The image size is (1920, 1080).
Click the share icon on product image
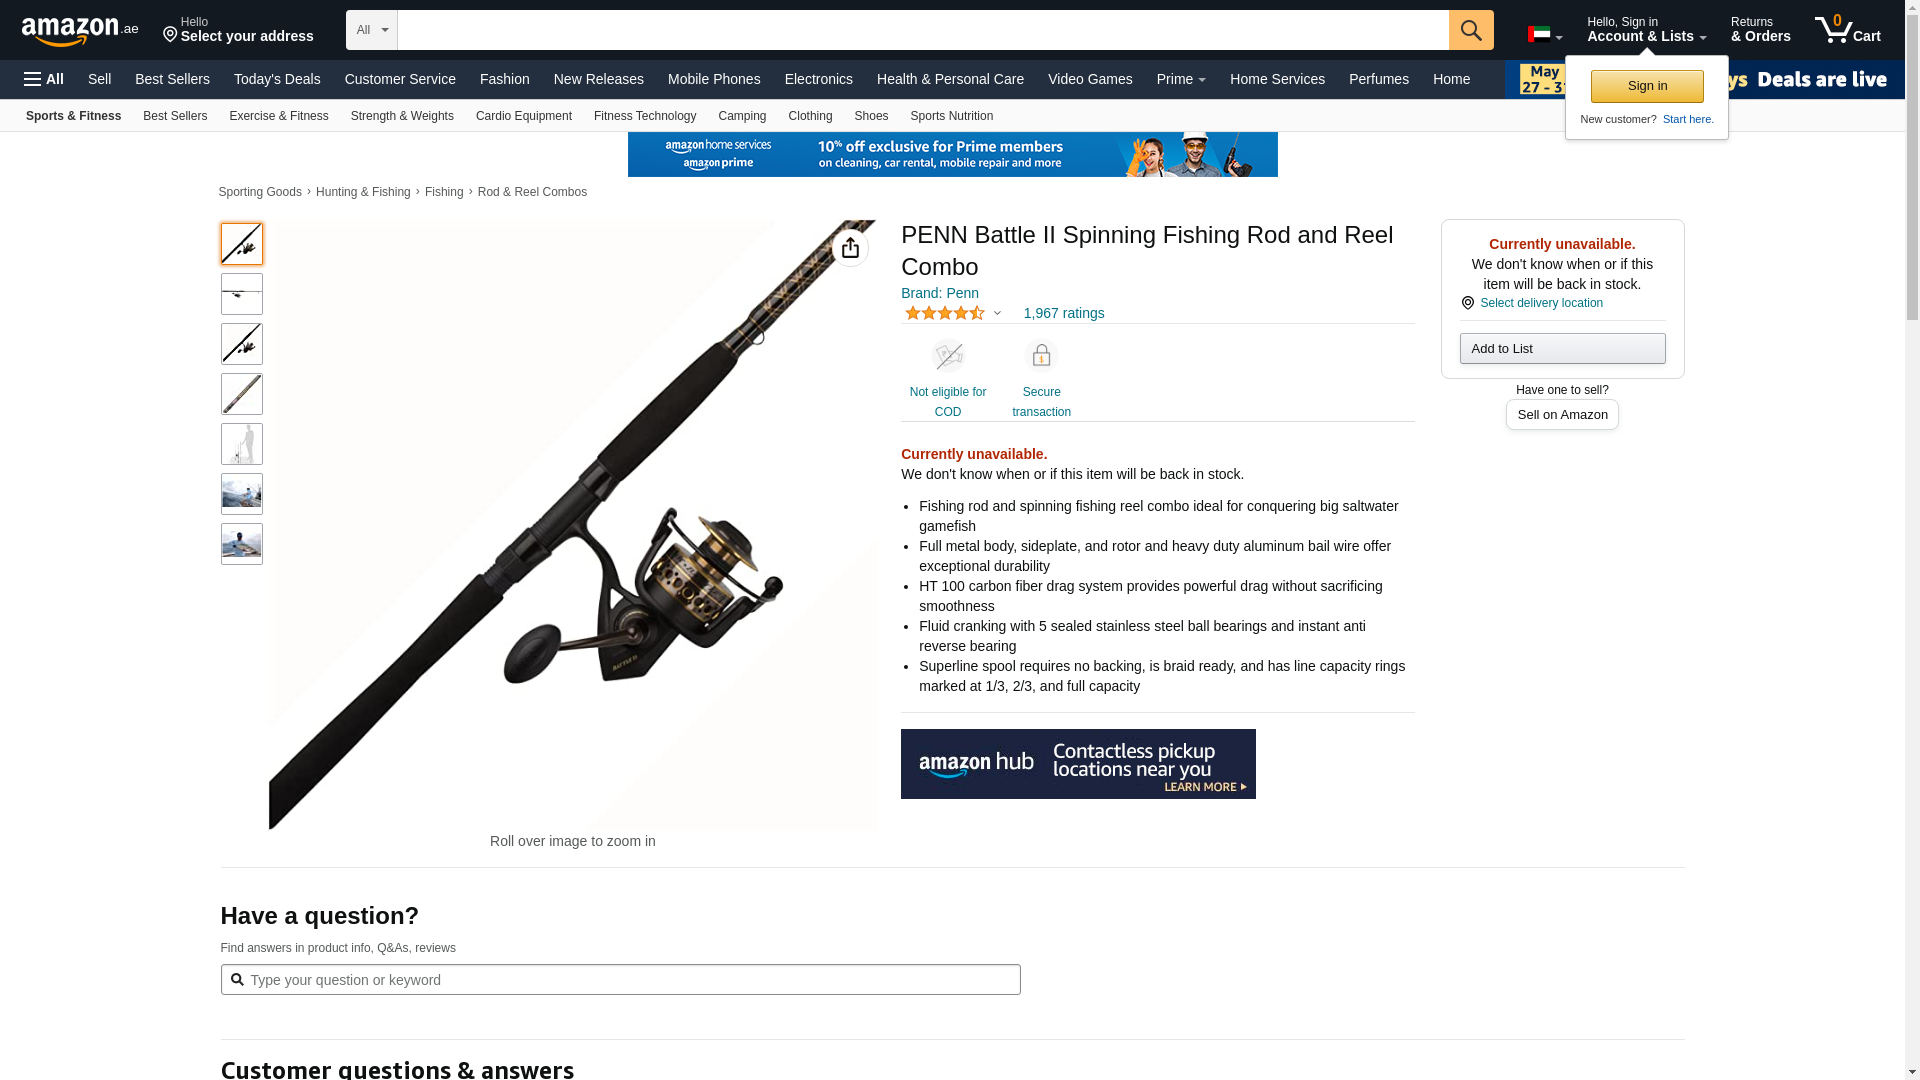click(850, 248)
